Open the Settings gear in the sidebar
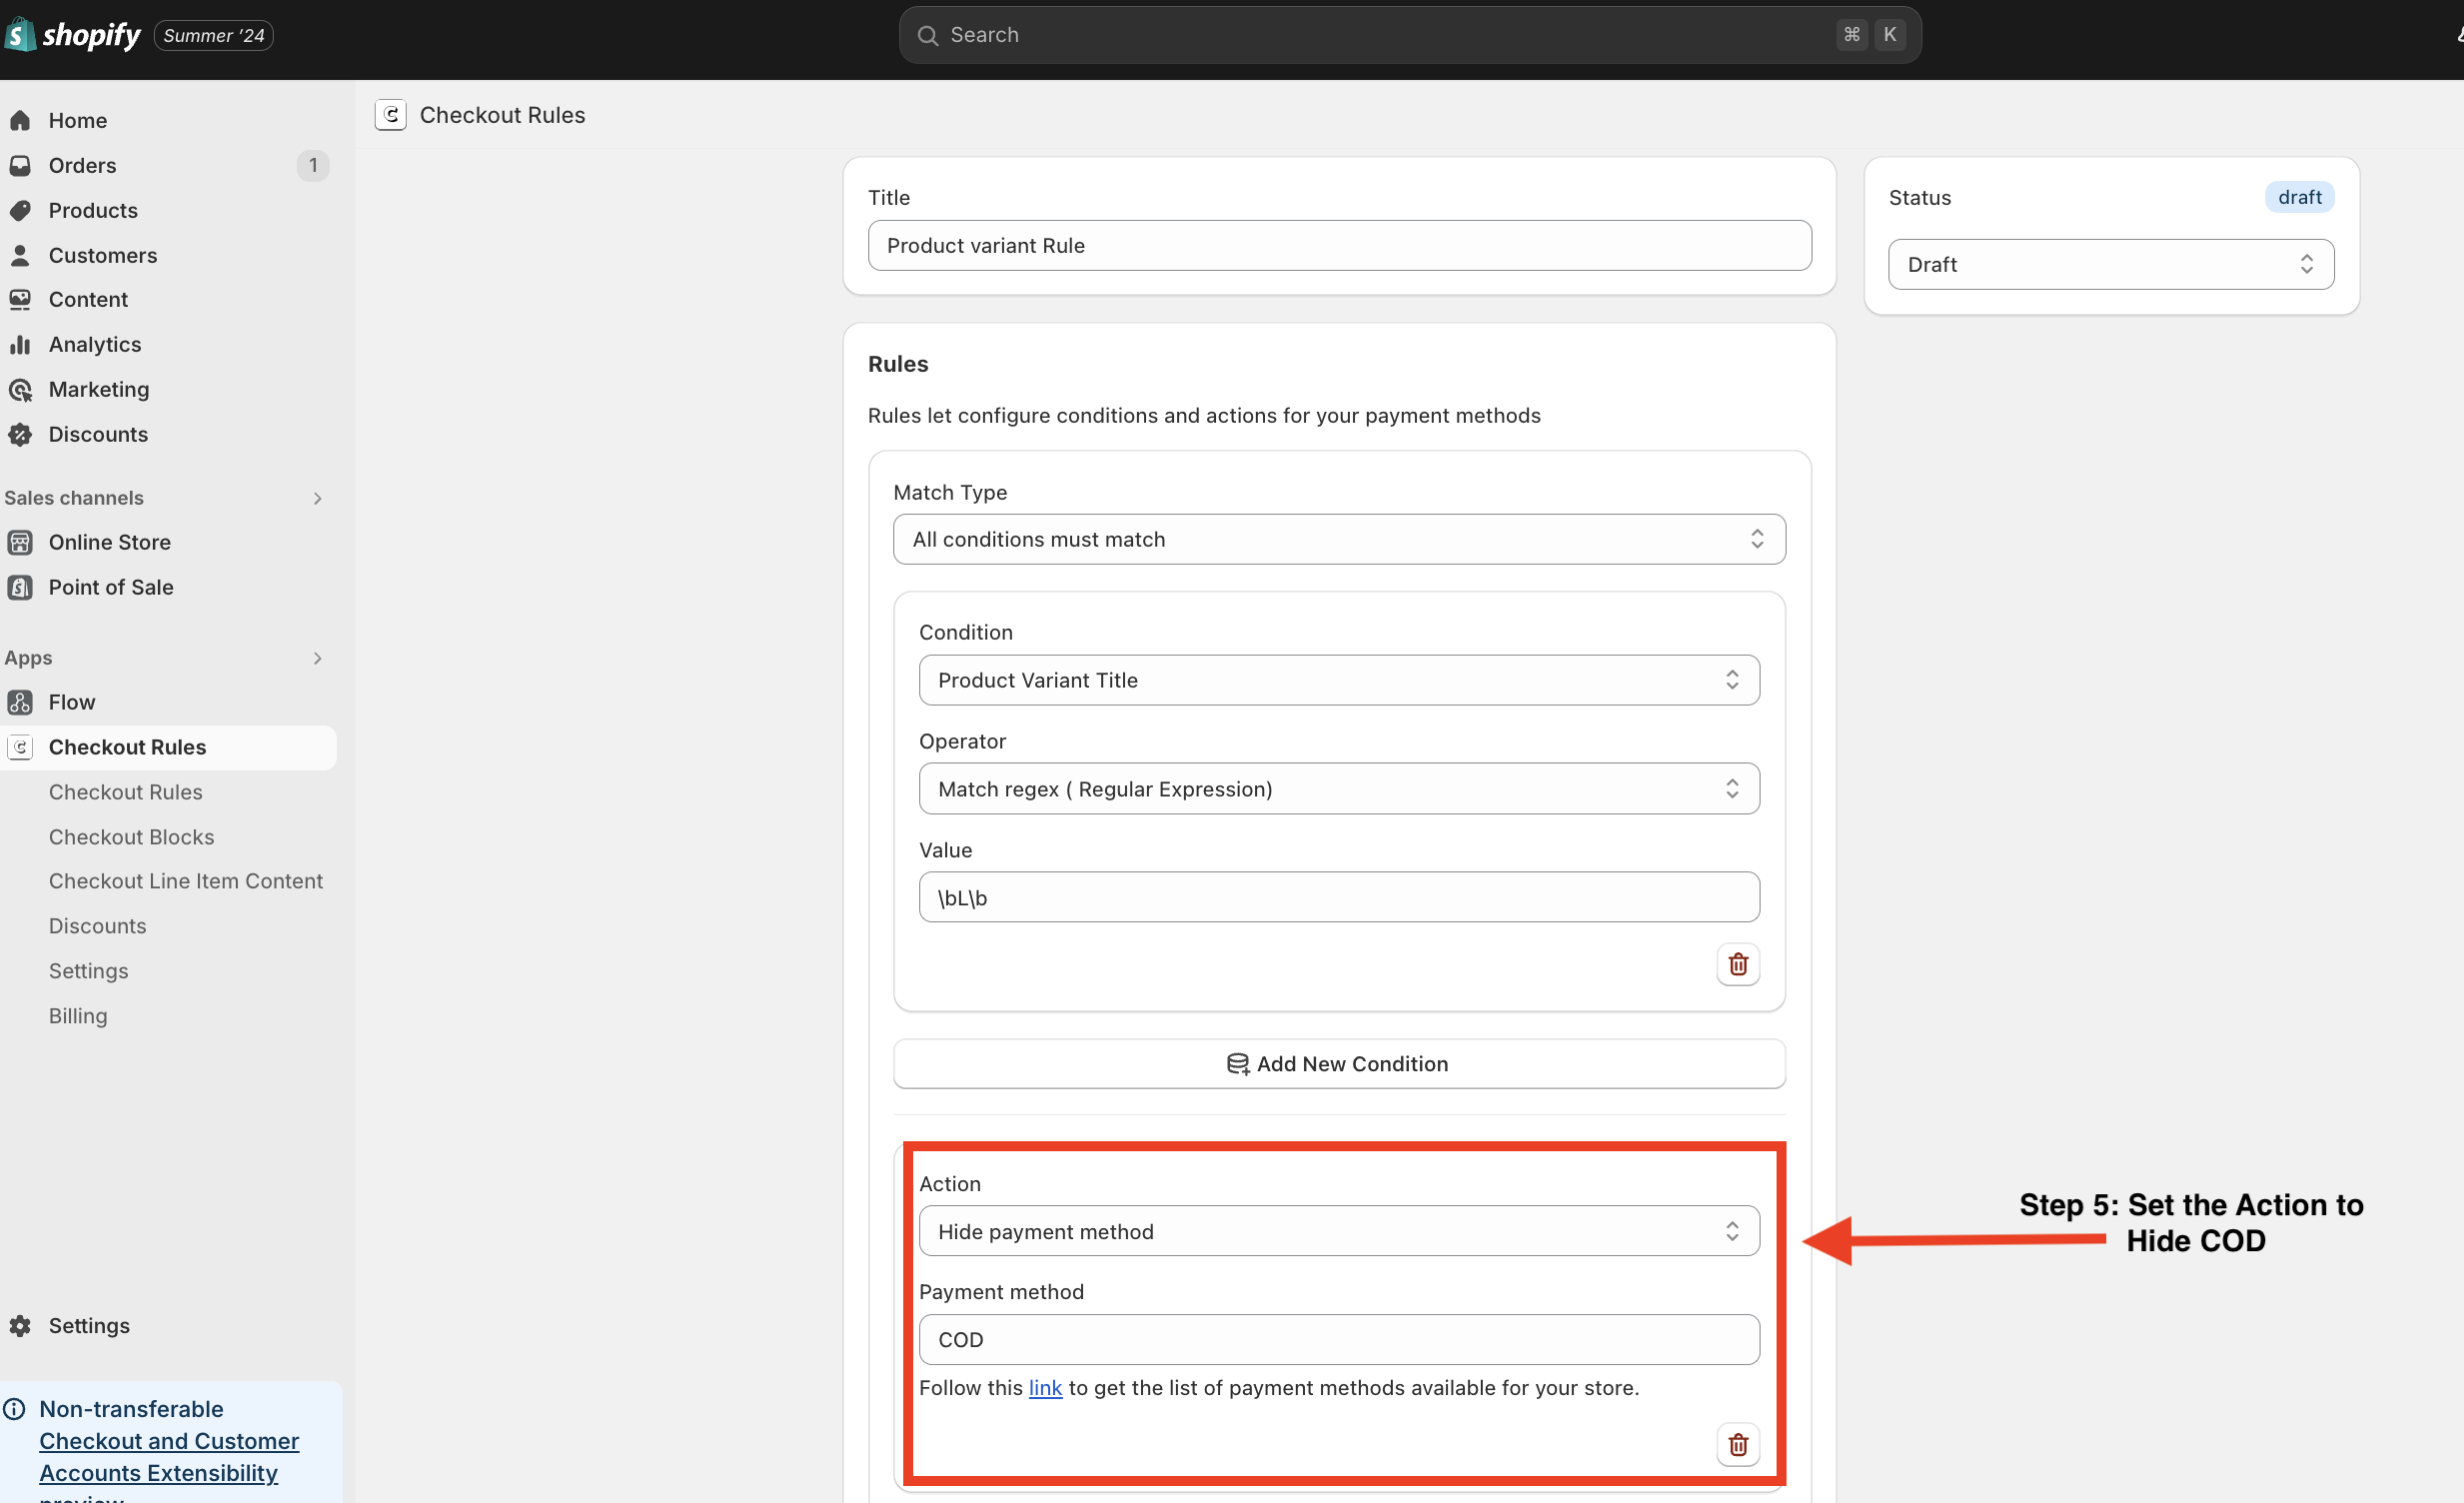The height and width of the screenshot is (1503, 2464). tap(20, 1325)
